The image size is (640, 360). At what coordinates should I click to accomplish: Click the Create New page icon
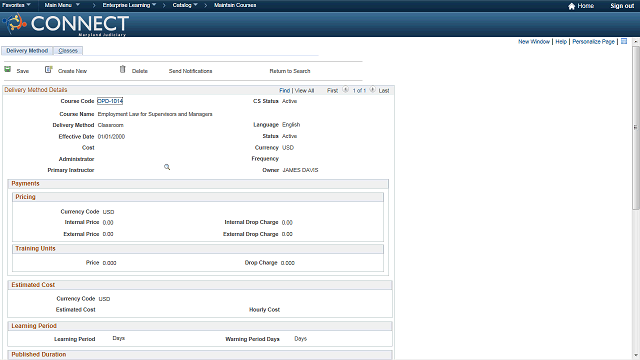pyautogui.click(x=49, y=69)
